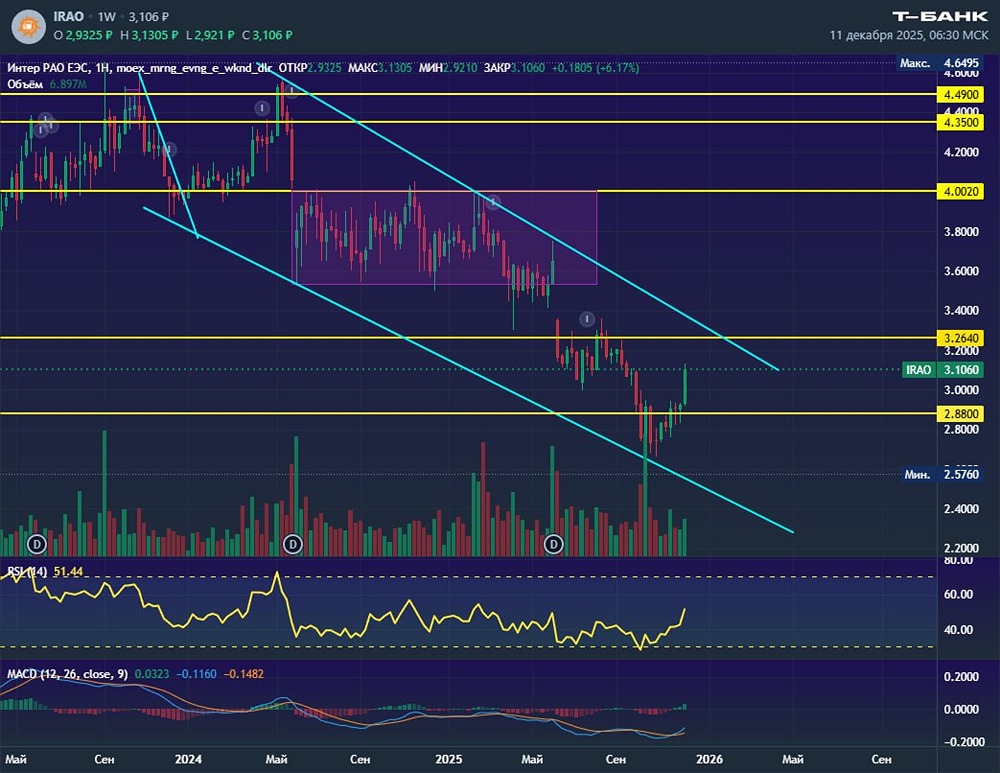Click the IRAO ticker name in the header
This screenshot has height=773, width=1000.
68,17
